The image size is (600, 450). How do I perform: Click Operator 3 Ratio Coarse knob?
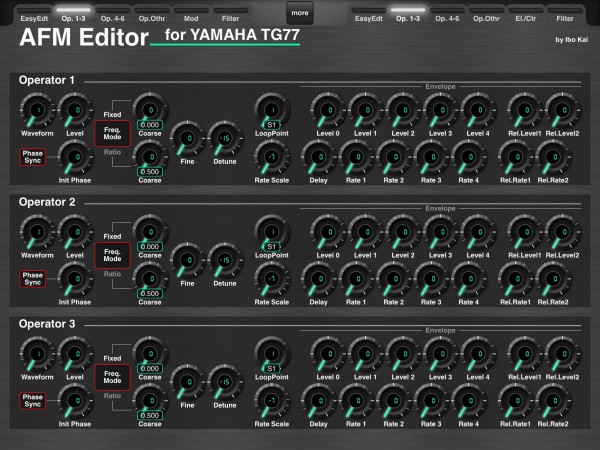coord(150,401)
